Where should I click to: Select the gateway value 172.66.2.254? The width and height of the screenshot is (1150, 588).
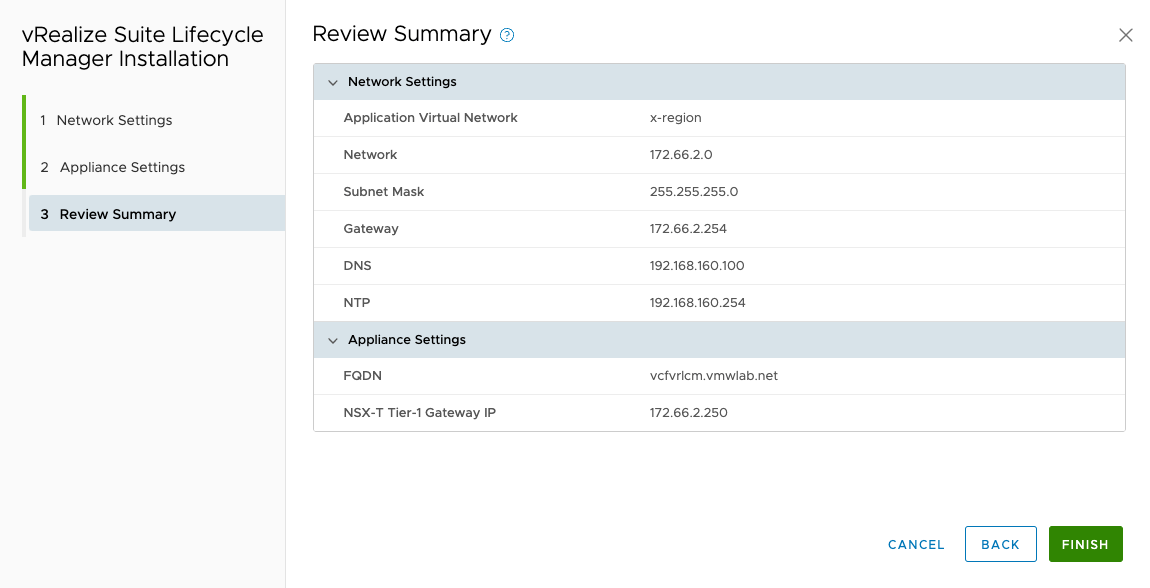click(688, 229)
